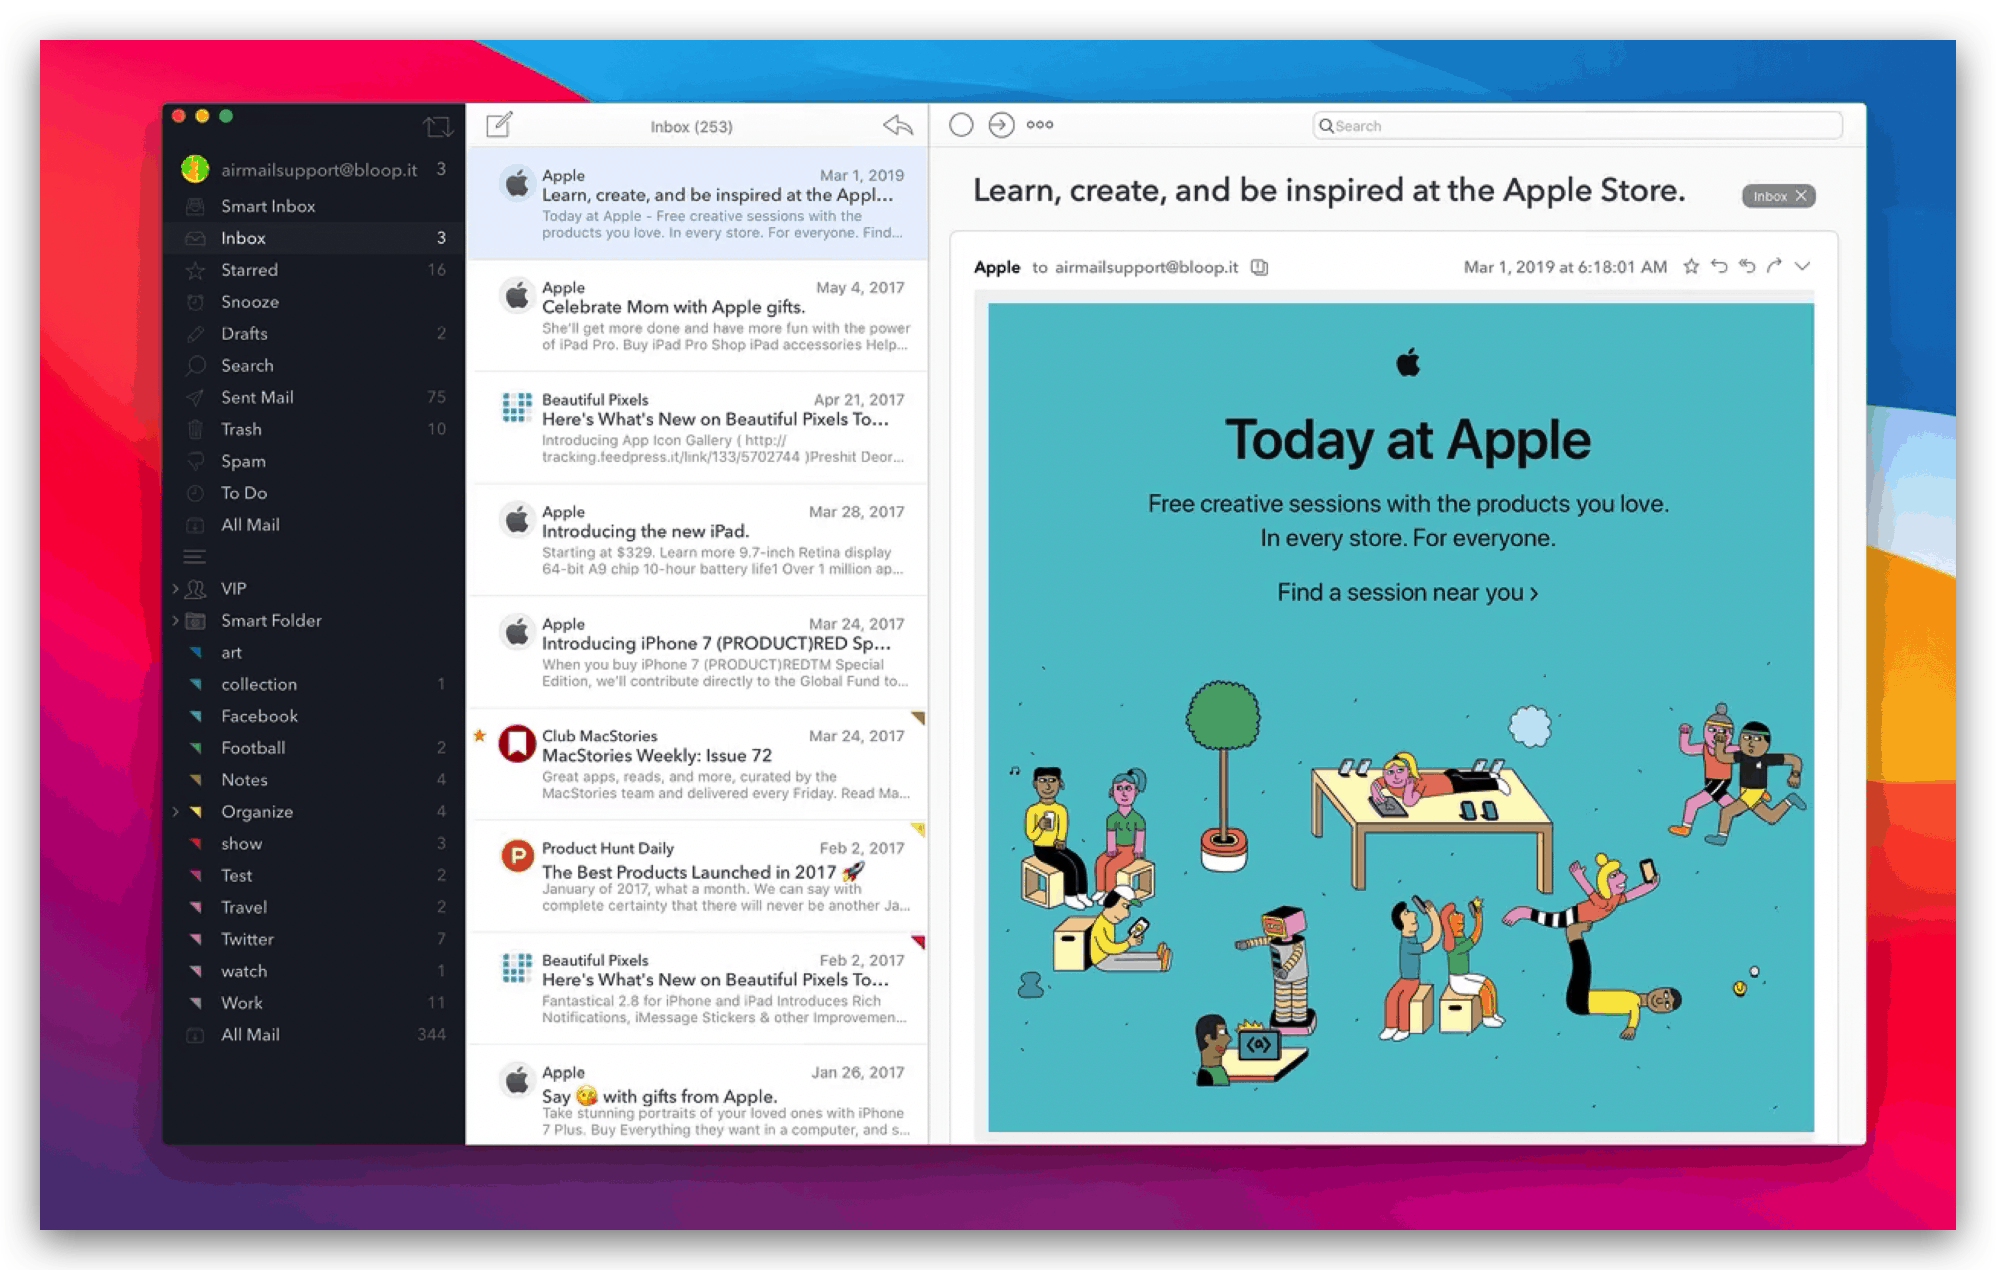Screen dimensions: 1996x1270
Task: Click the sync icon atop the sidebar
Action: click(437, 127)
